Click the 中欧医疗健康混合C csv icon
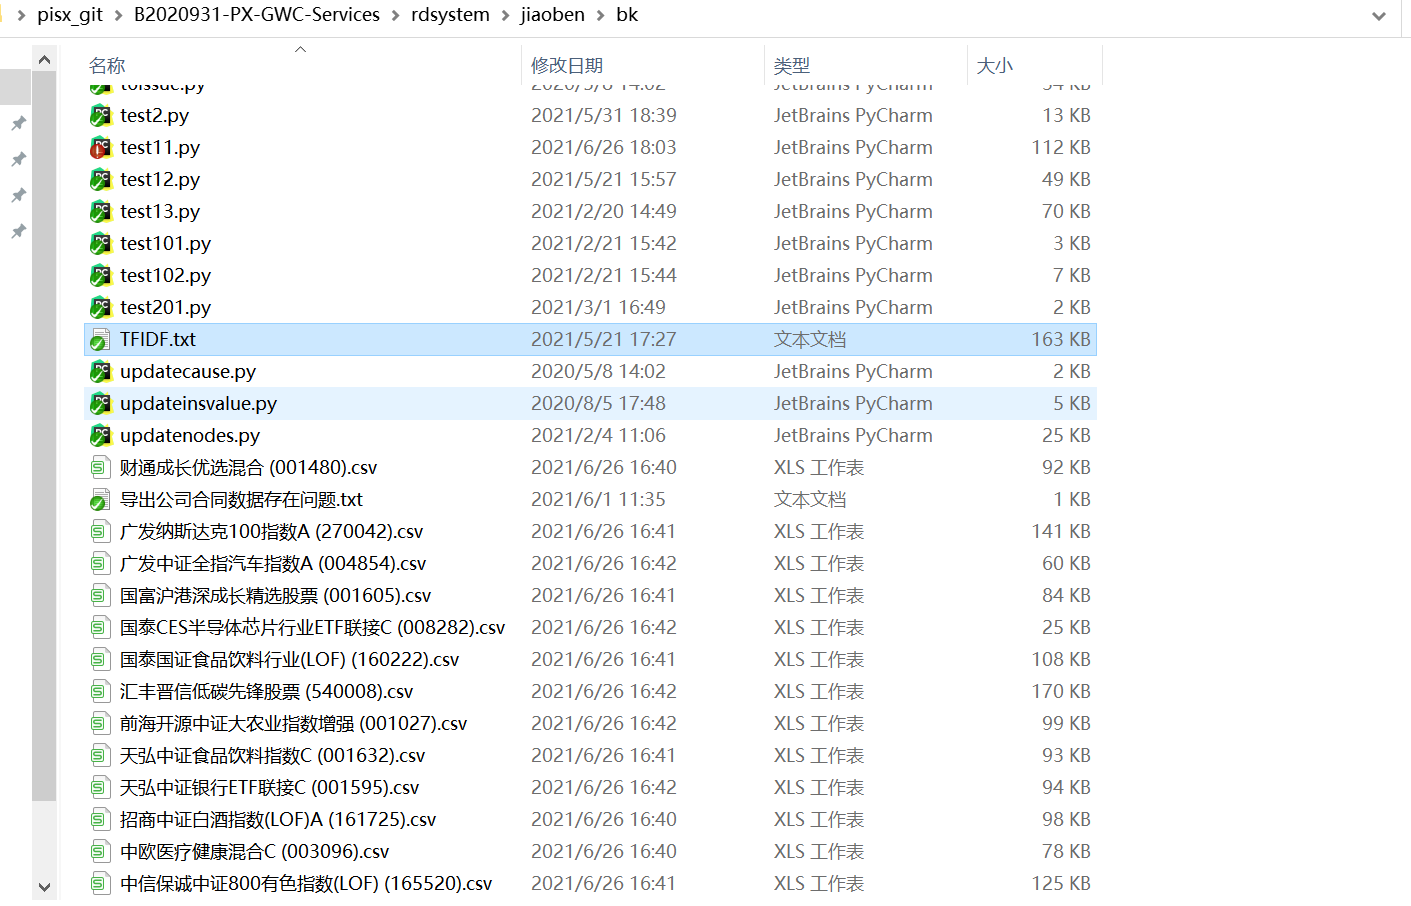The width and height of the screenshot is (1411, 906). [100, 851]
